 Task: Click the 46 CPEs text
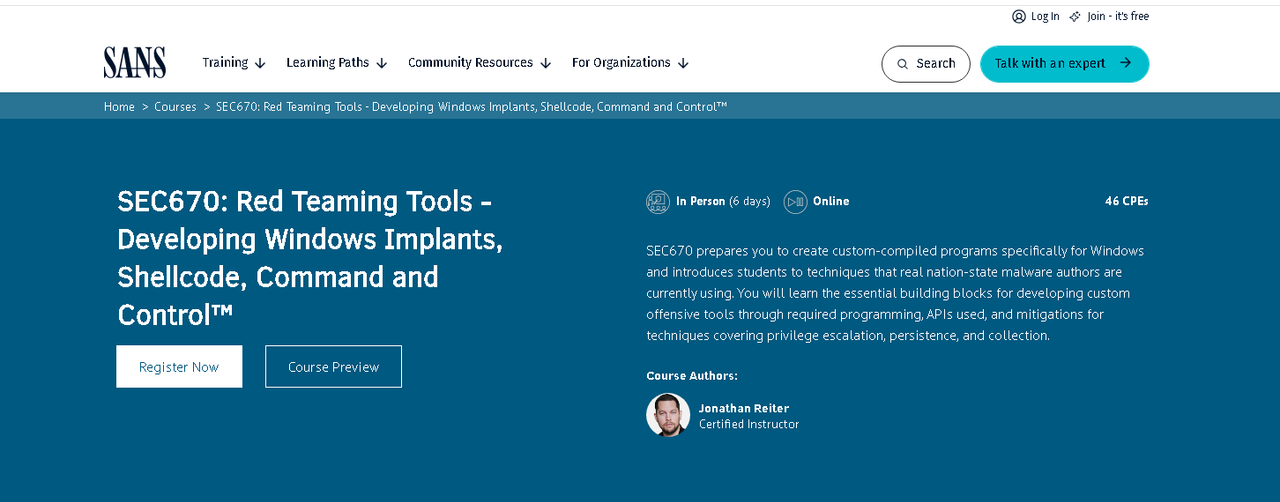point(1127,201)
